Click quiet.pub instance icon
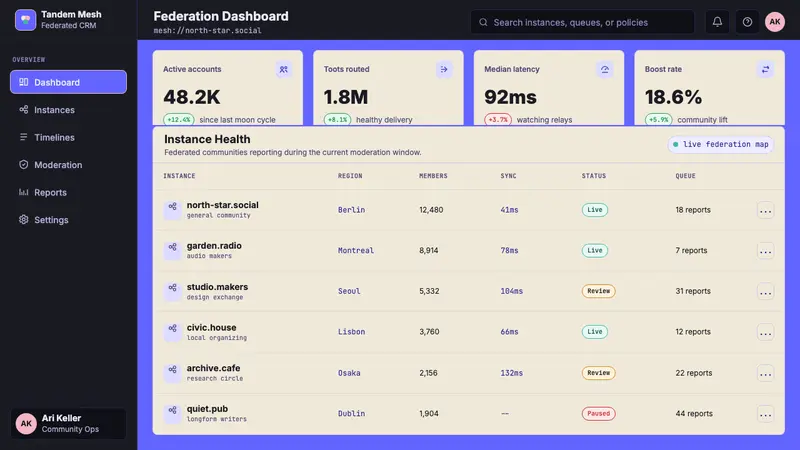800x450 pixels. click(x=172, y=413)
